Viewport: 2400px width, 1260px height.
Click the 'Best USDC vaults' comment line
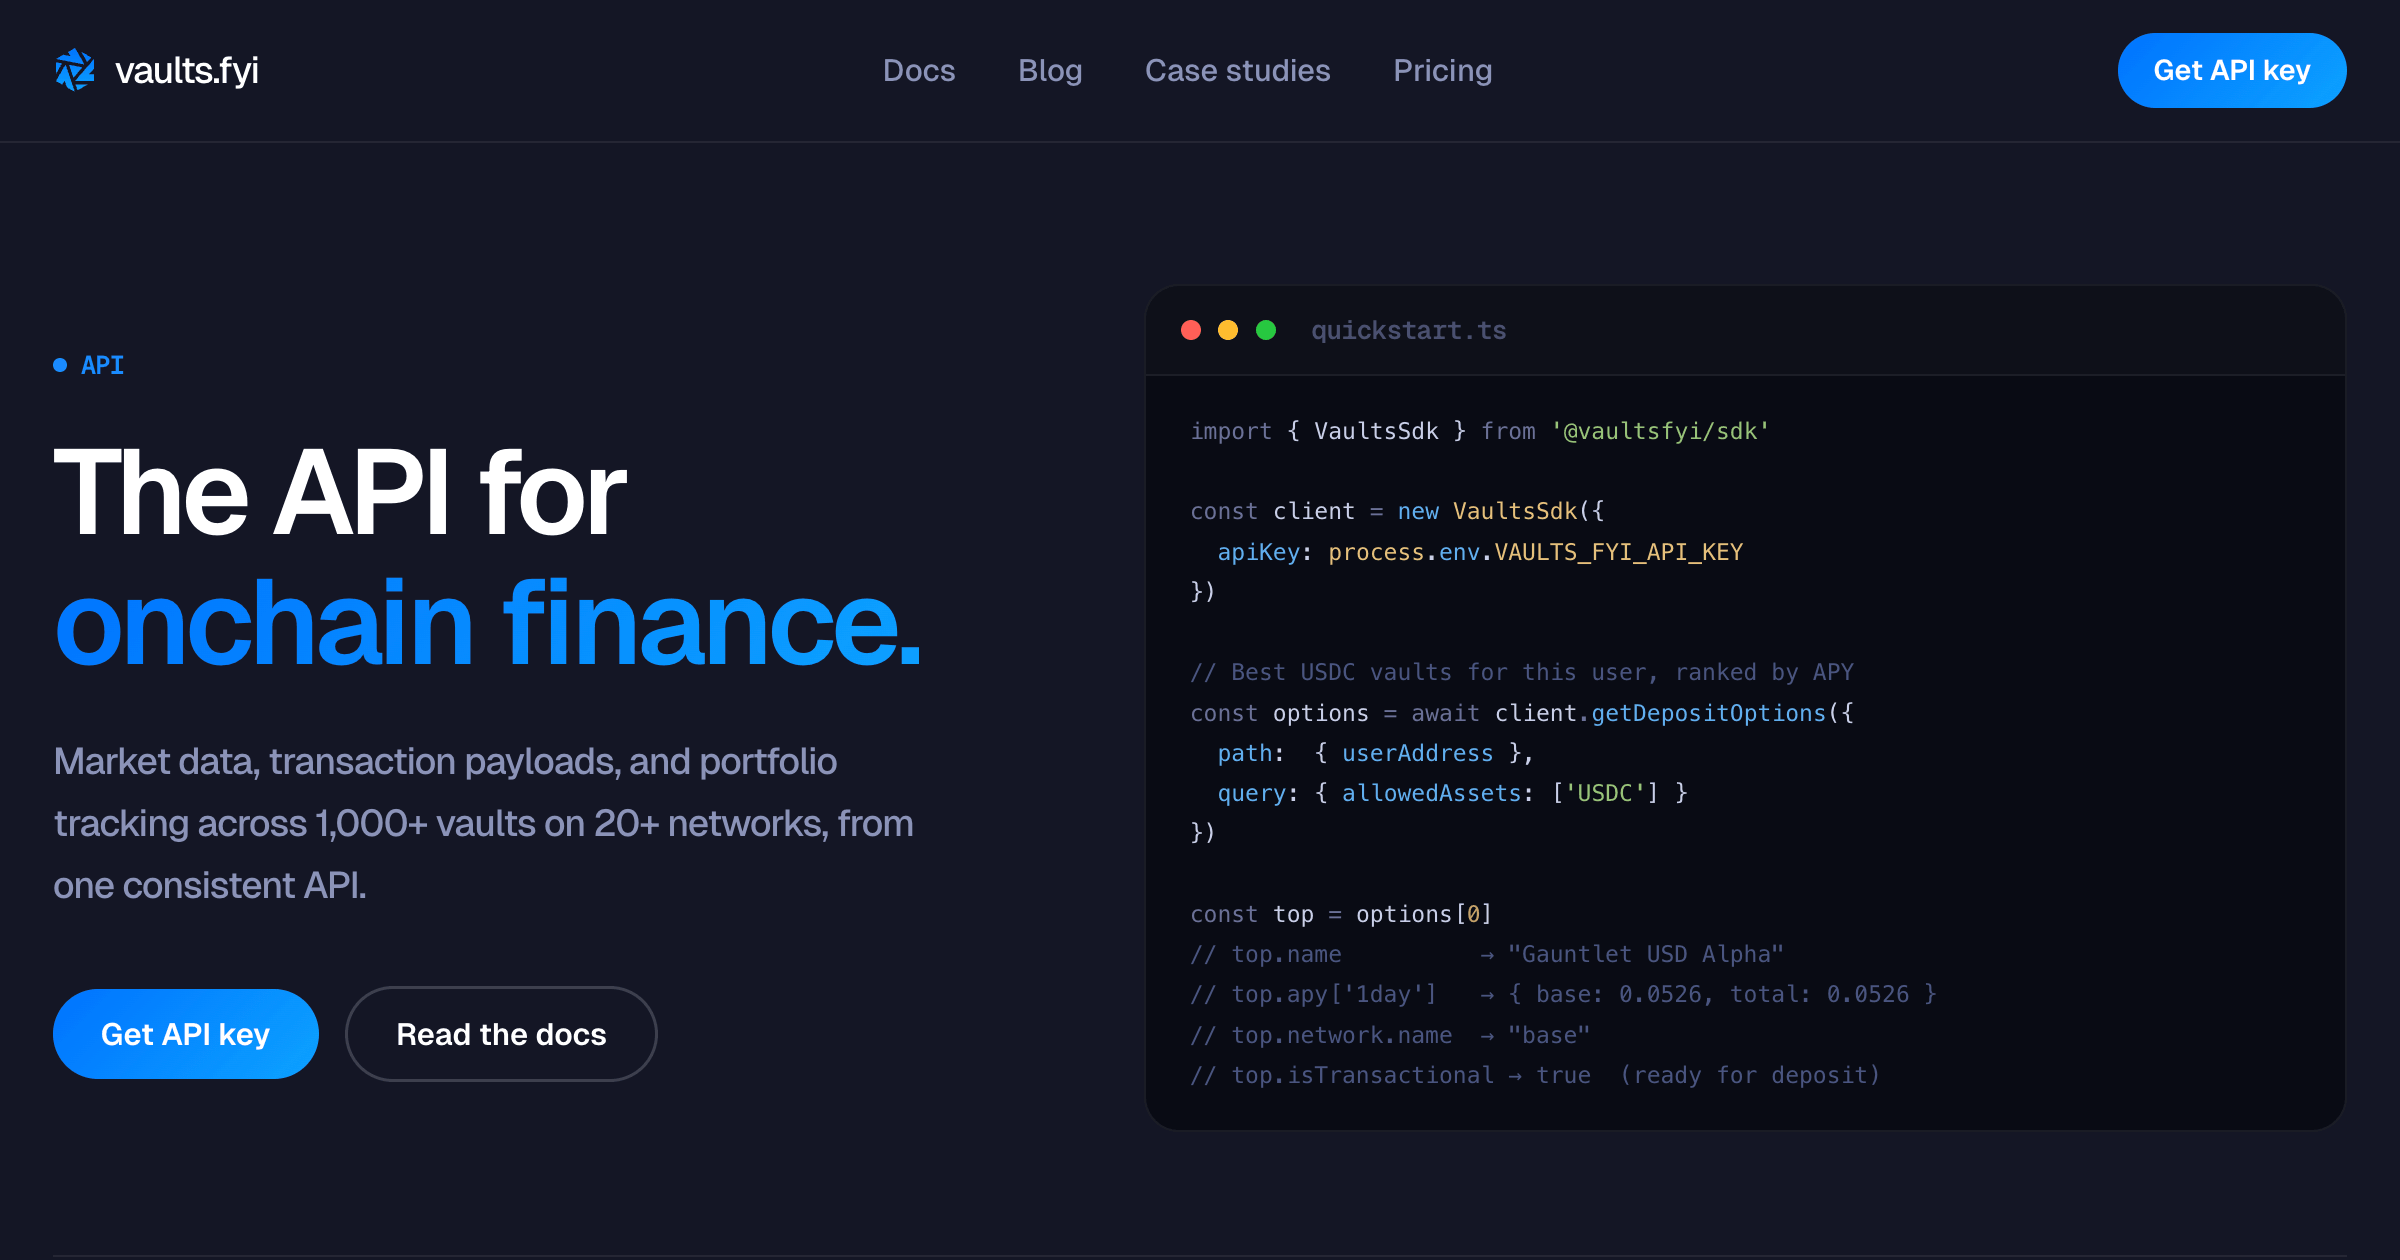point(1522,672)
